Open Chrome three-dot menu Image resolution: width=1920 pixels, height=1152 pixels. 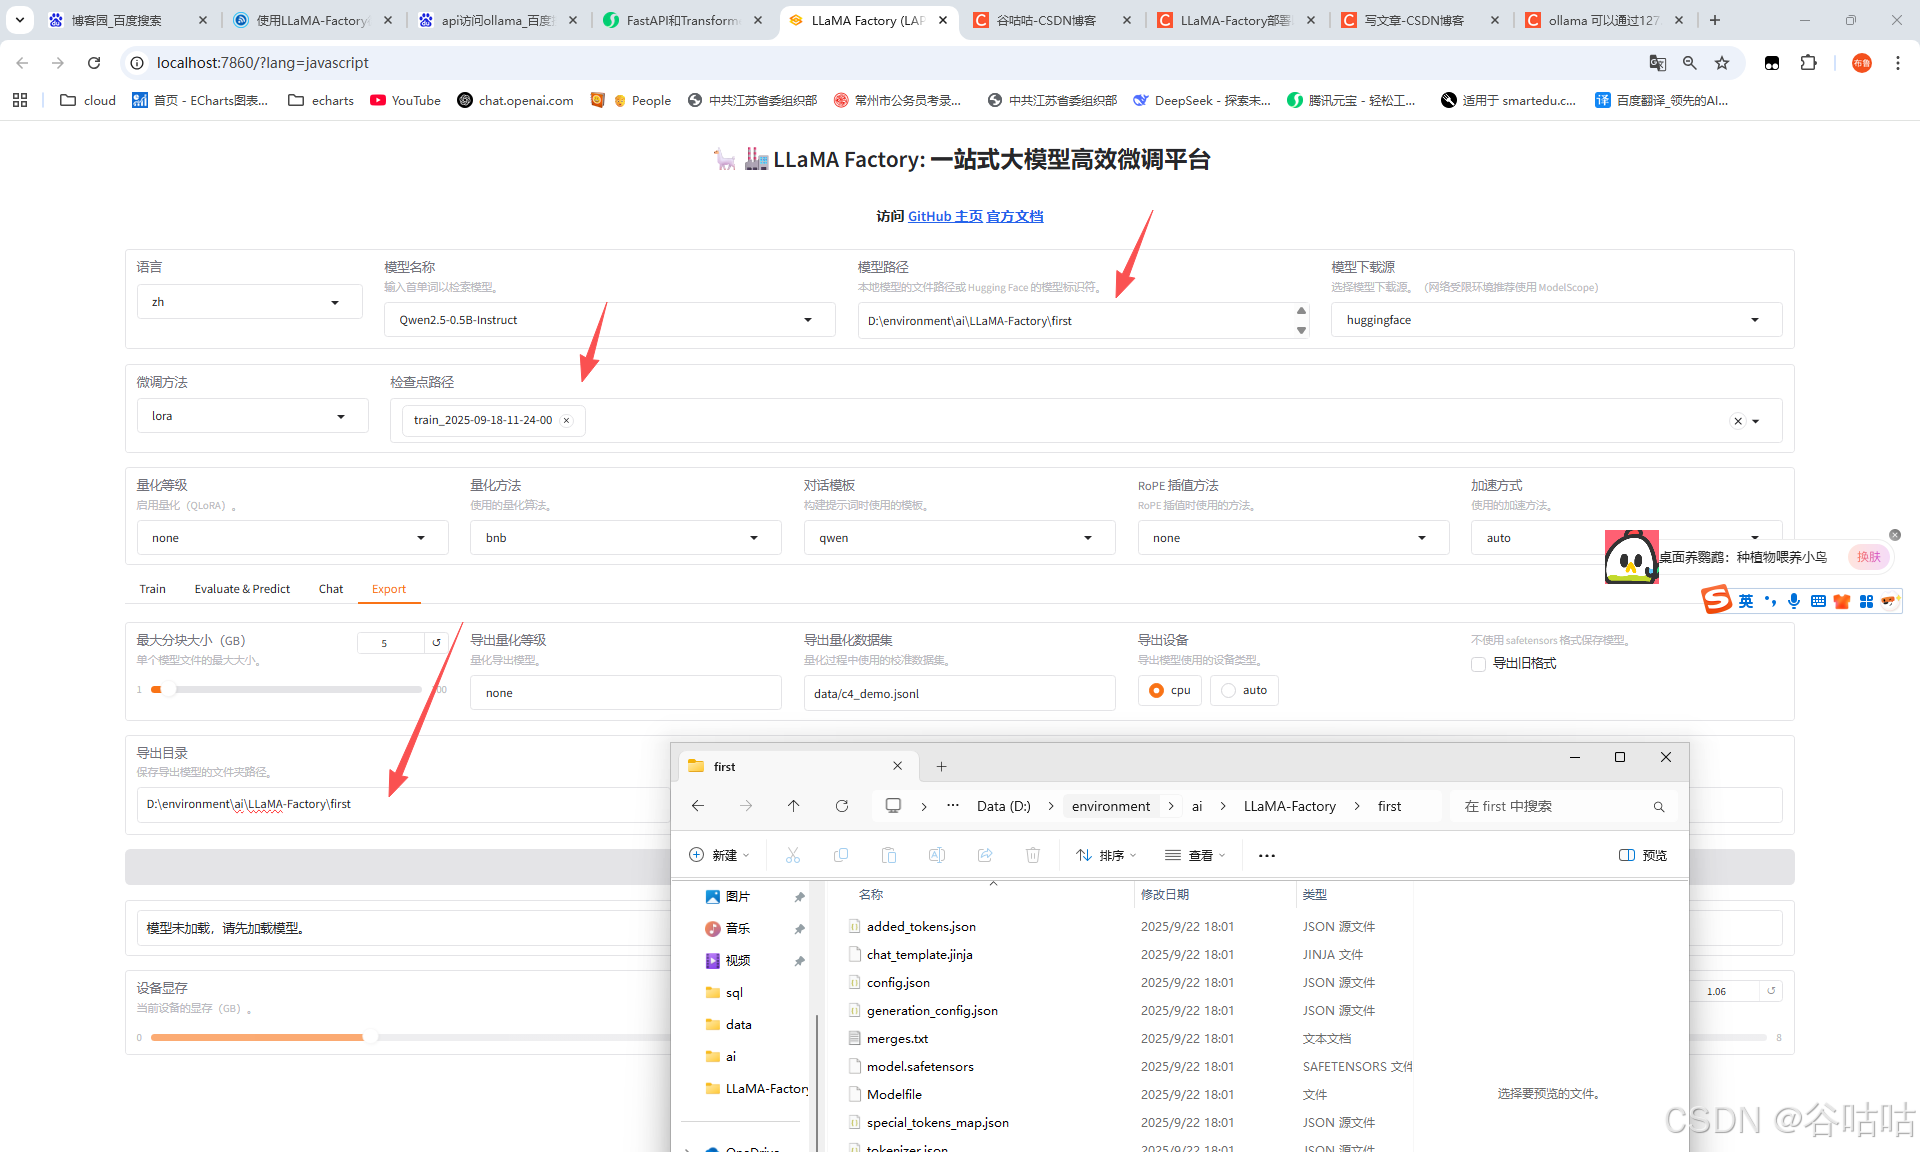click(1898, 63)
